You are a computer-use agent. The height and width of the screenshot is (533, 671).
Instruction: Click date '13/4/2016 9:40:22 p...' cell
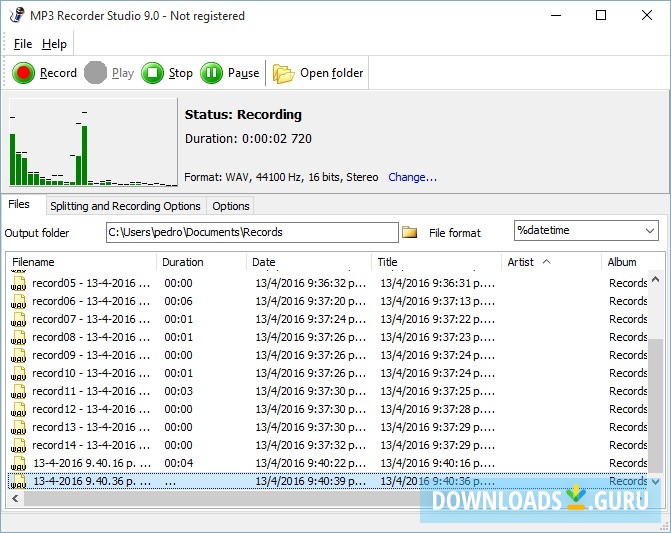pos(311,463)
